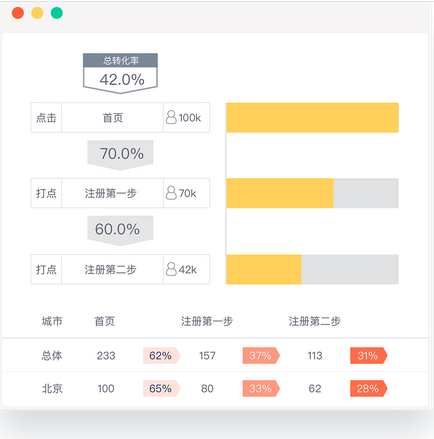
Task: Click the yellow 42k progress bar
Action: pos(264,269)
